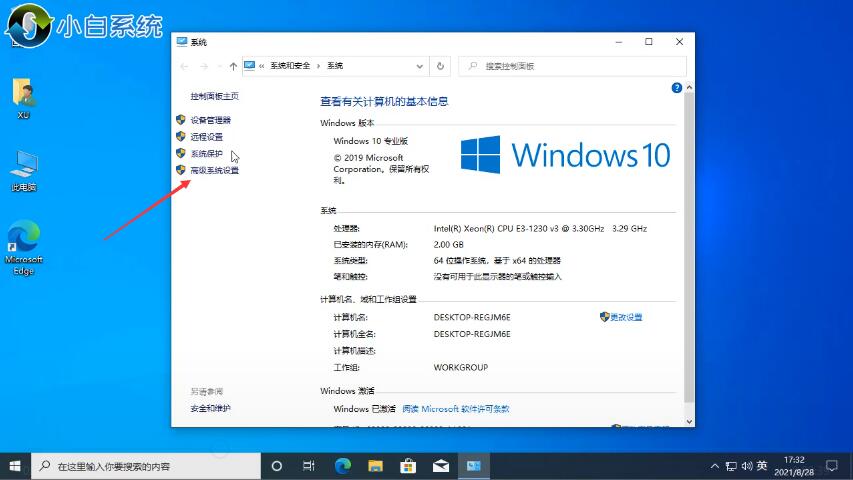Select Control Panel taskbar button
The image size is (853, 480).
pos(473,466)
